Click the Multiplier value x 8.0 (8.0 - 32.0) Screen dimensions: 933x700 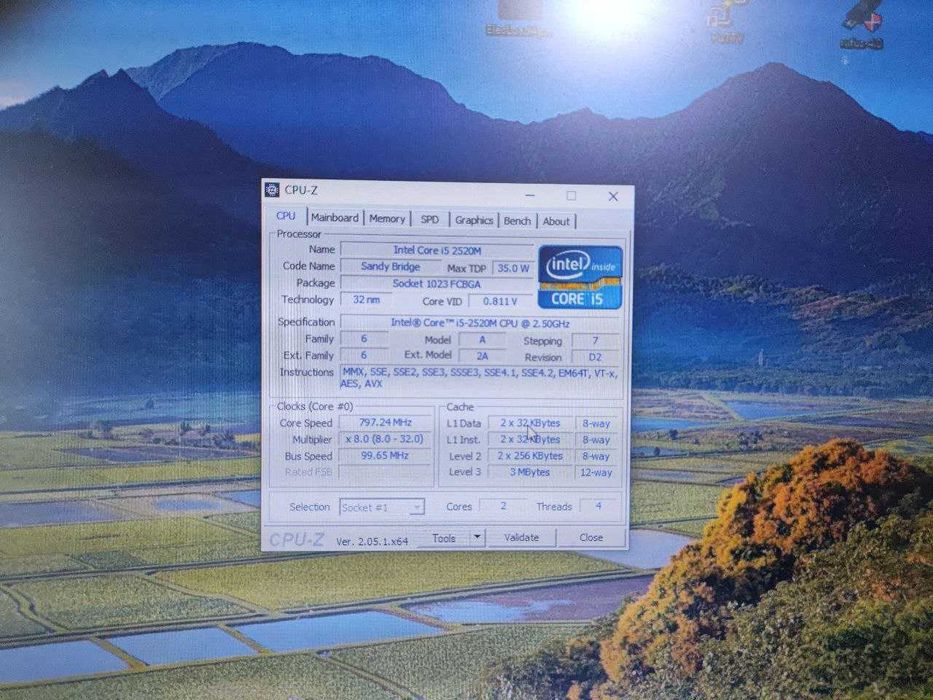pyautogui.click(x=385, y=439)
